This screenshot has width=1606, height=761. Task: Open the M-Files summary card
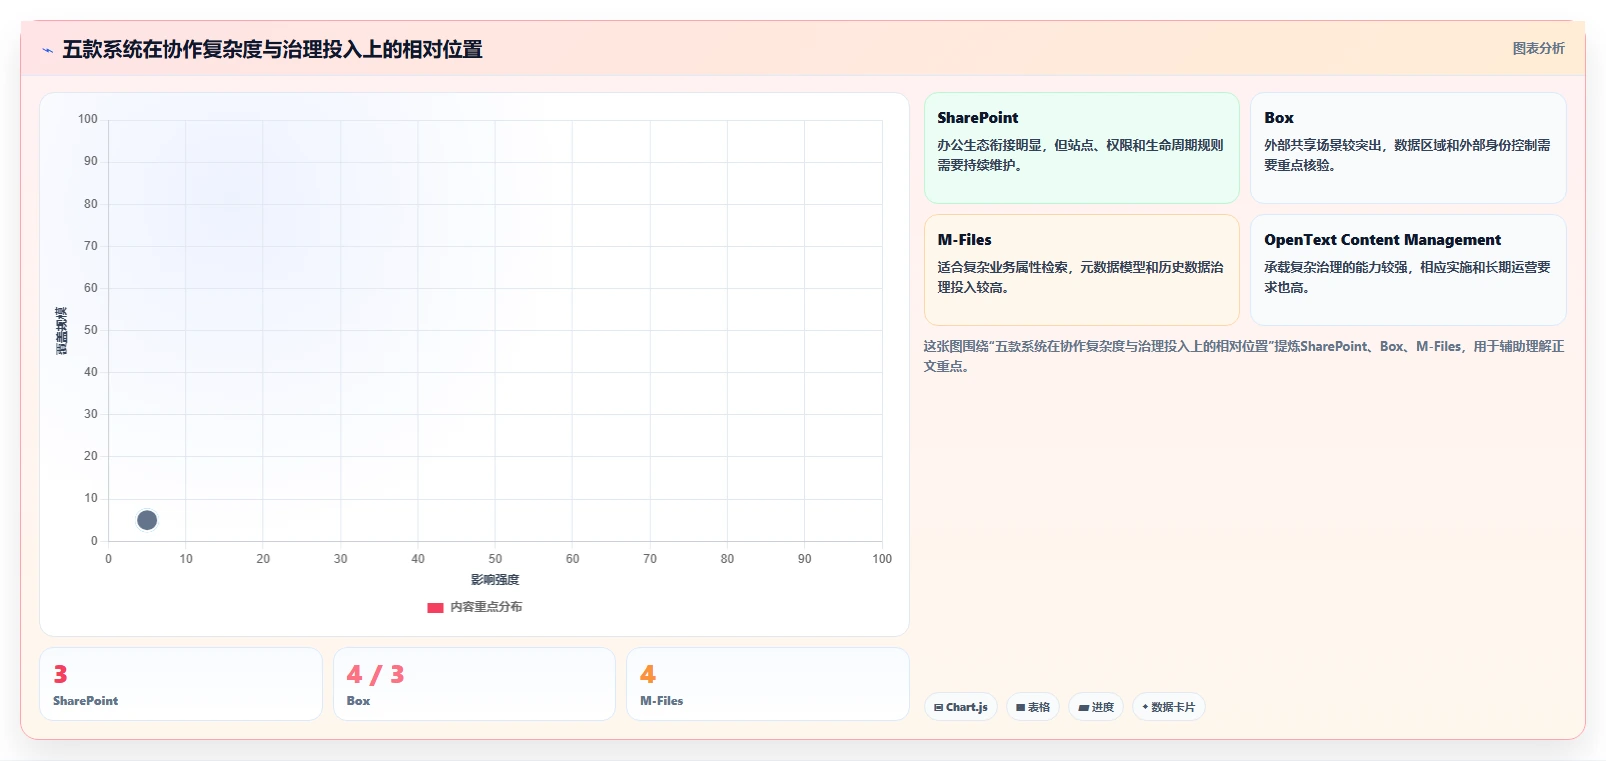click(x=1081, y=270)
